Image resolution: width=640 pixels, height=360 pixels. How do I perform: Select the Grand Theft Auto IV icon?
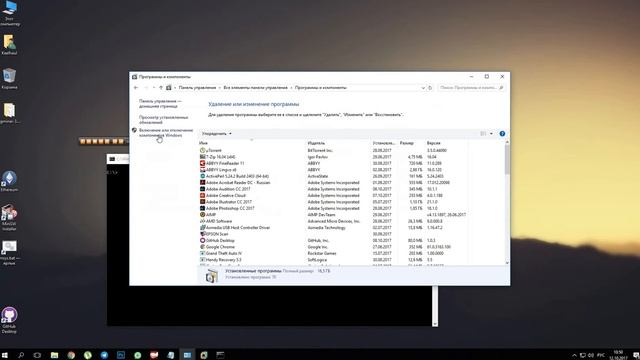[x=202, y=253]
